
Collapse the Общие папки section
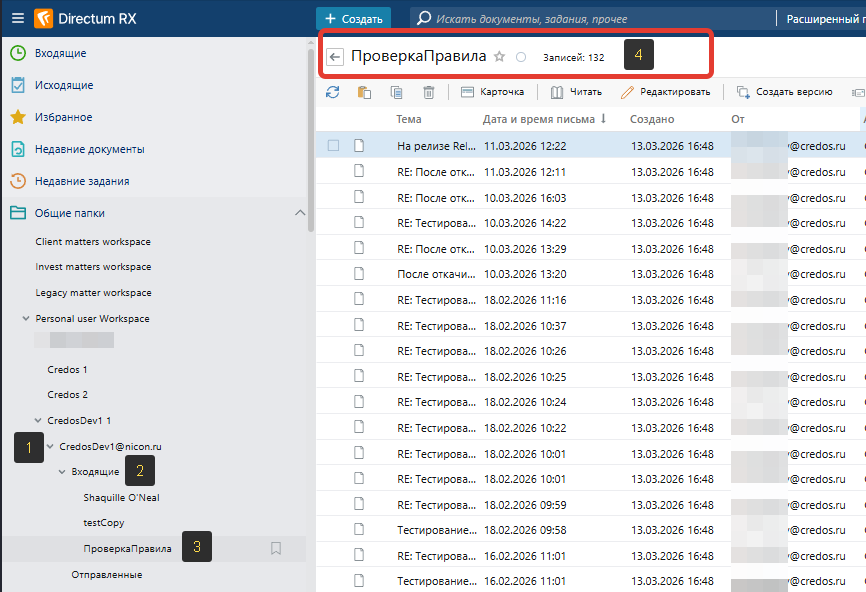299,213
